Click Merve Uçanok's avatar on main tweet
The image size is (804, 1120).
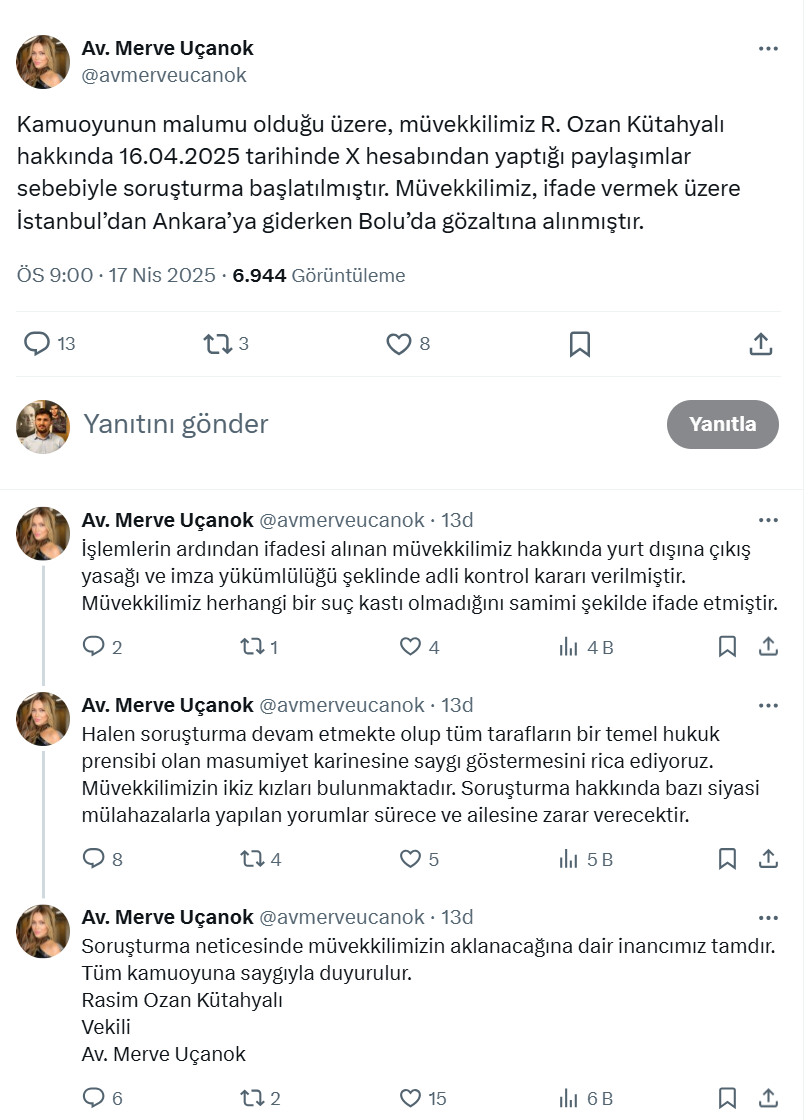pos(43,62)
